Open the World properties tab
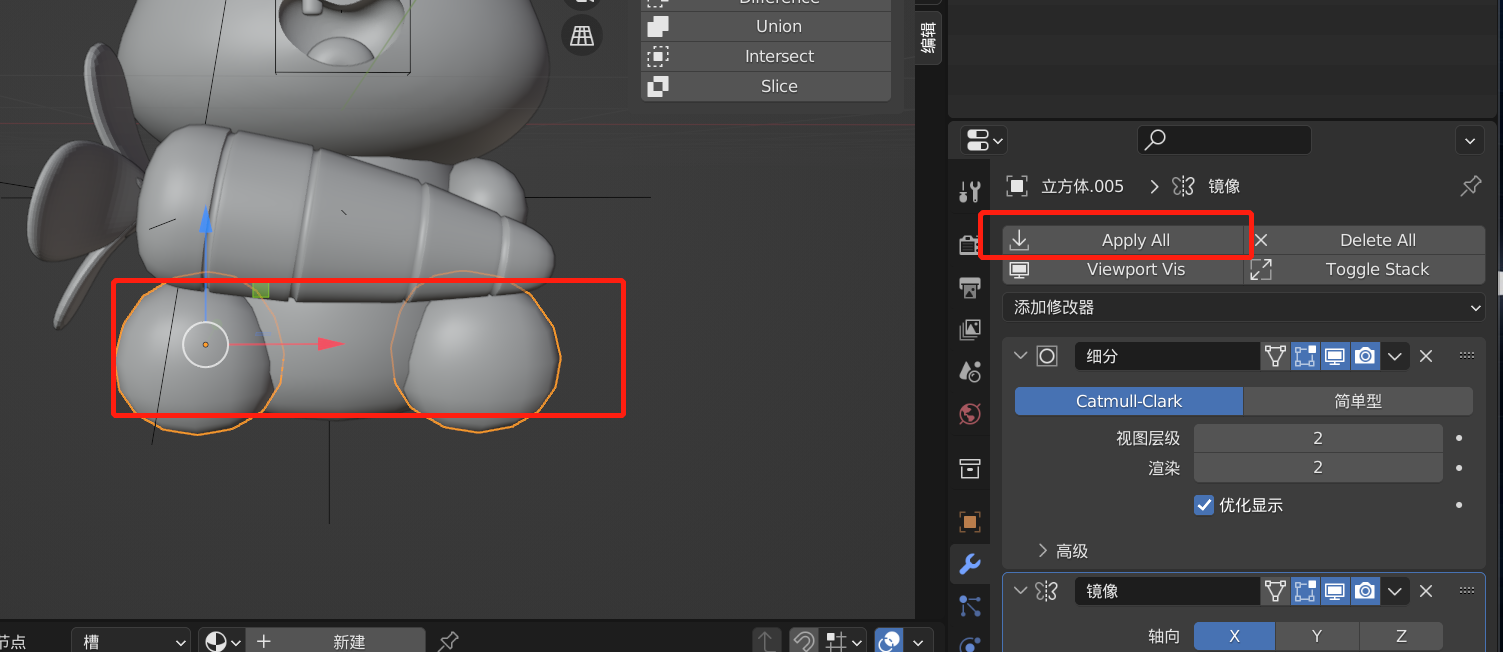This screenshot has width=1503, height=652. click(x=969, y=414)
